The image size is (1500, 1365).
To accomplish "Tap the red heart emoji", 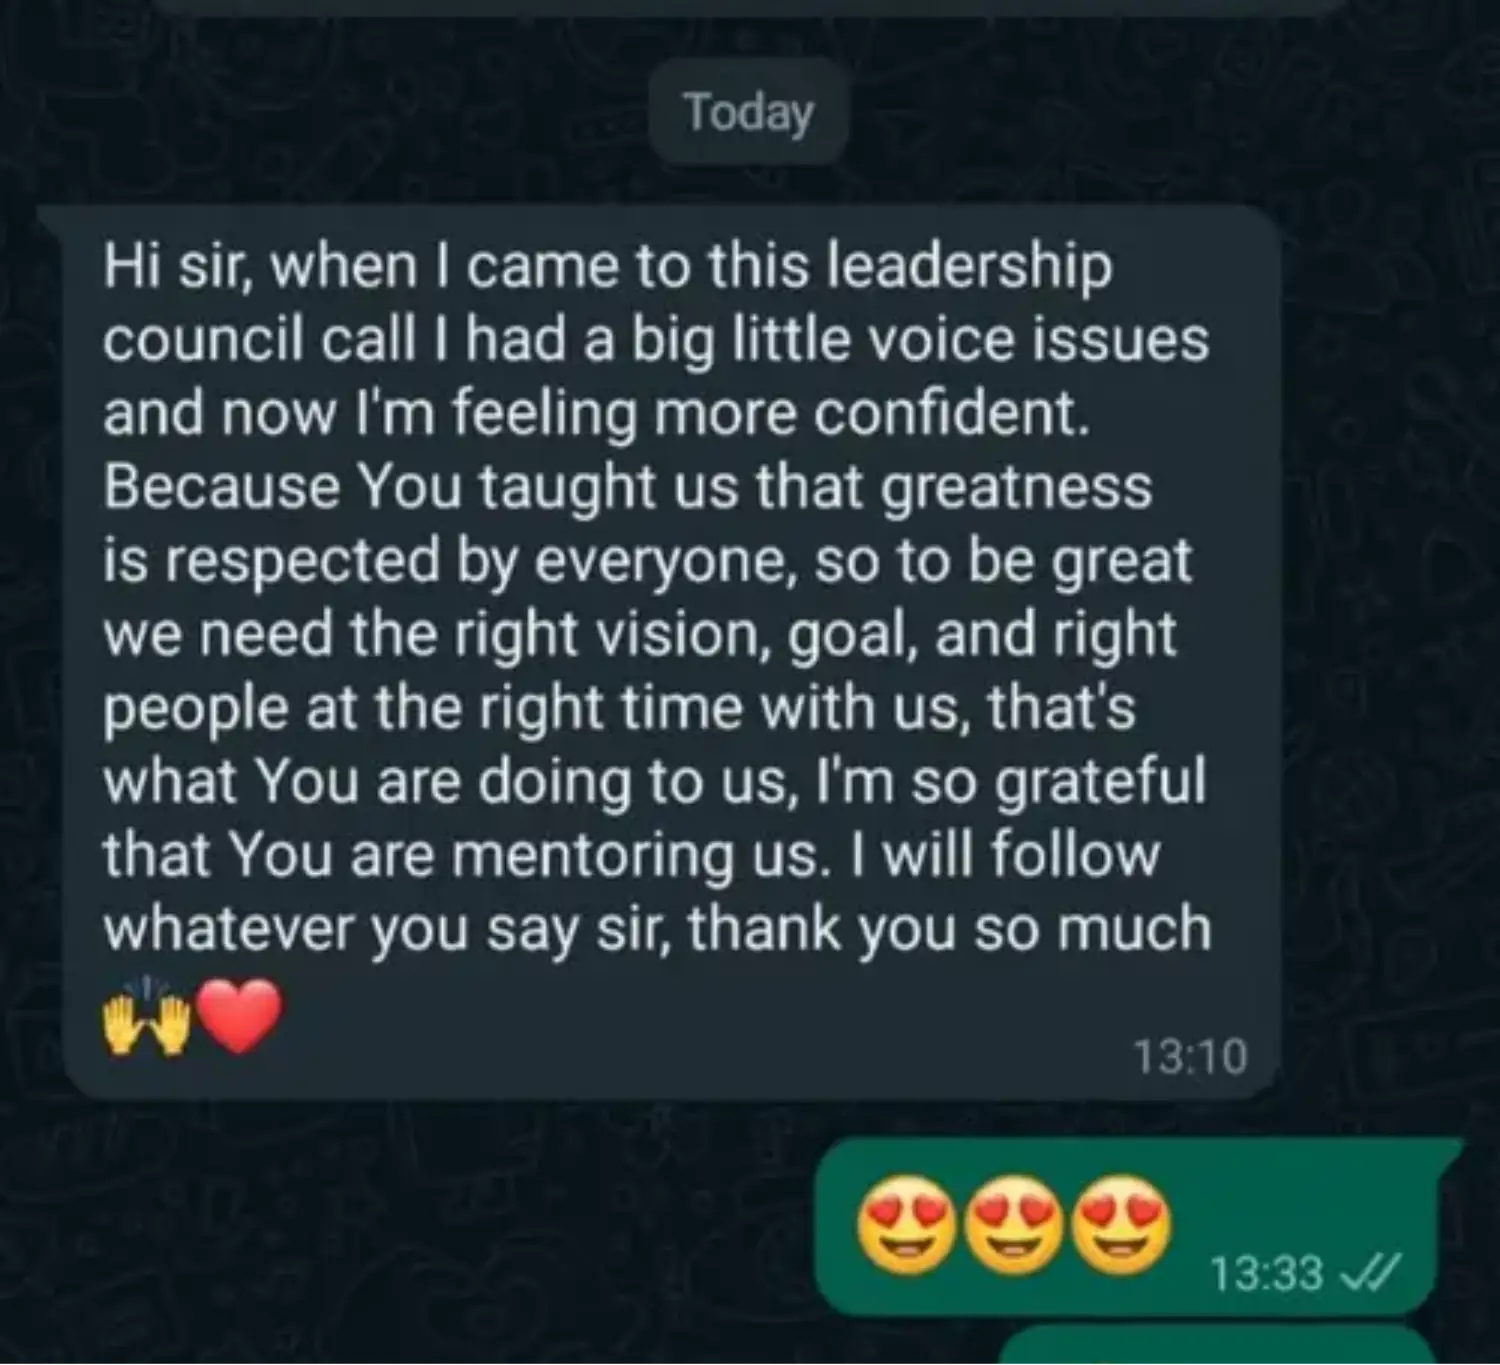I will 237,1016.
